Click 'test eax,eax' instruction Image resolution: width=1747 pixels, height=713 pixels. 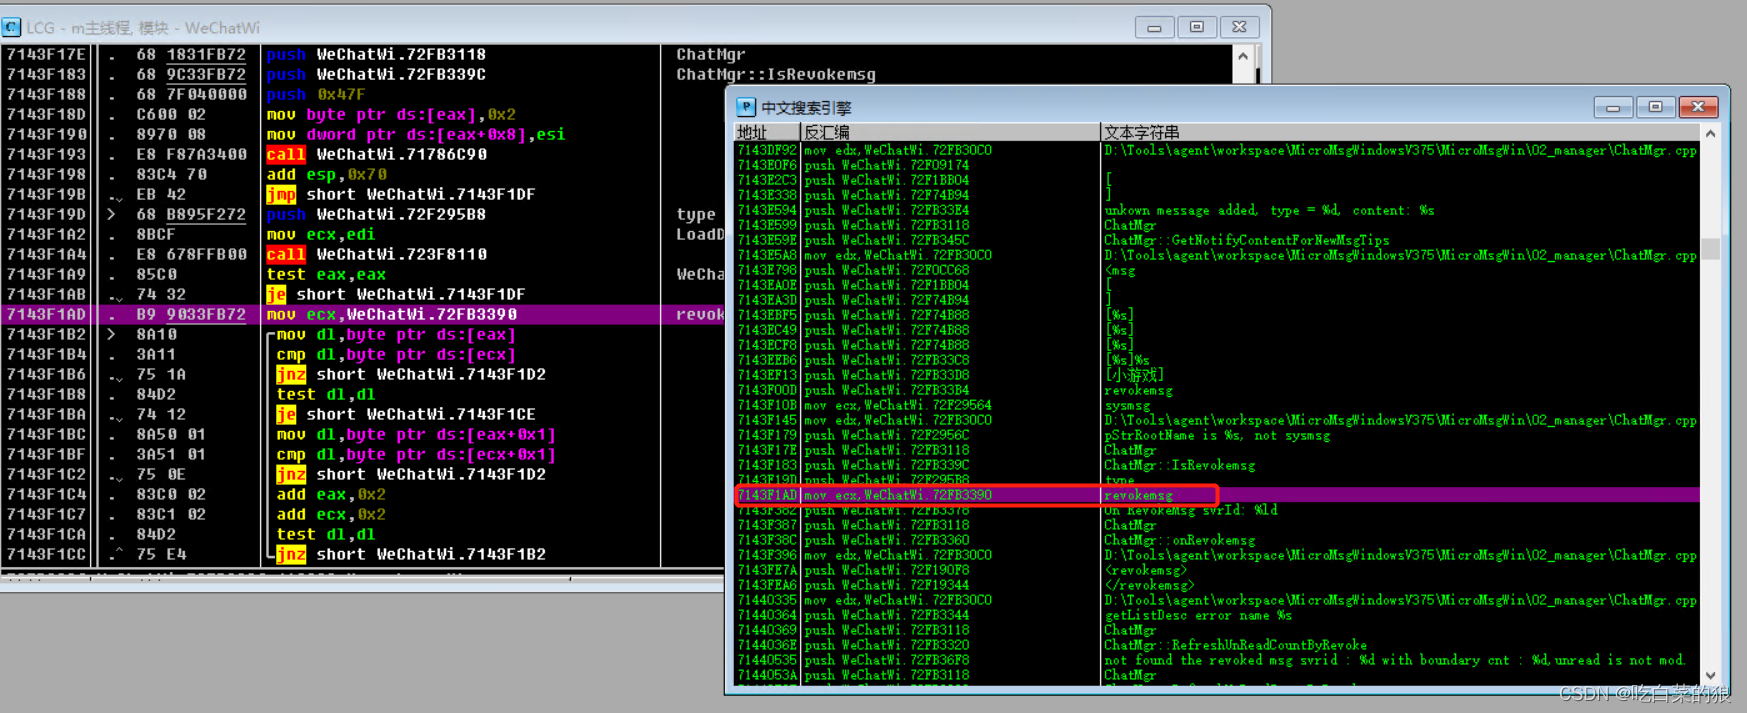click(326, 274)
